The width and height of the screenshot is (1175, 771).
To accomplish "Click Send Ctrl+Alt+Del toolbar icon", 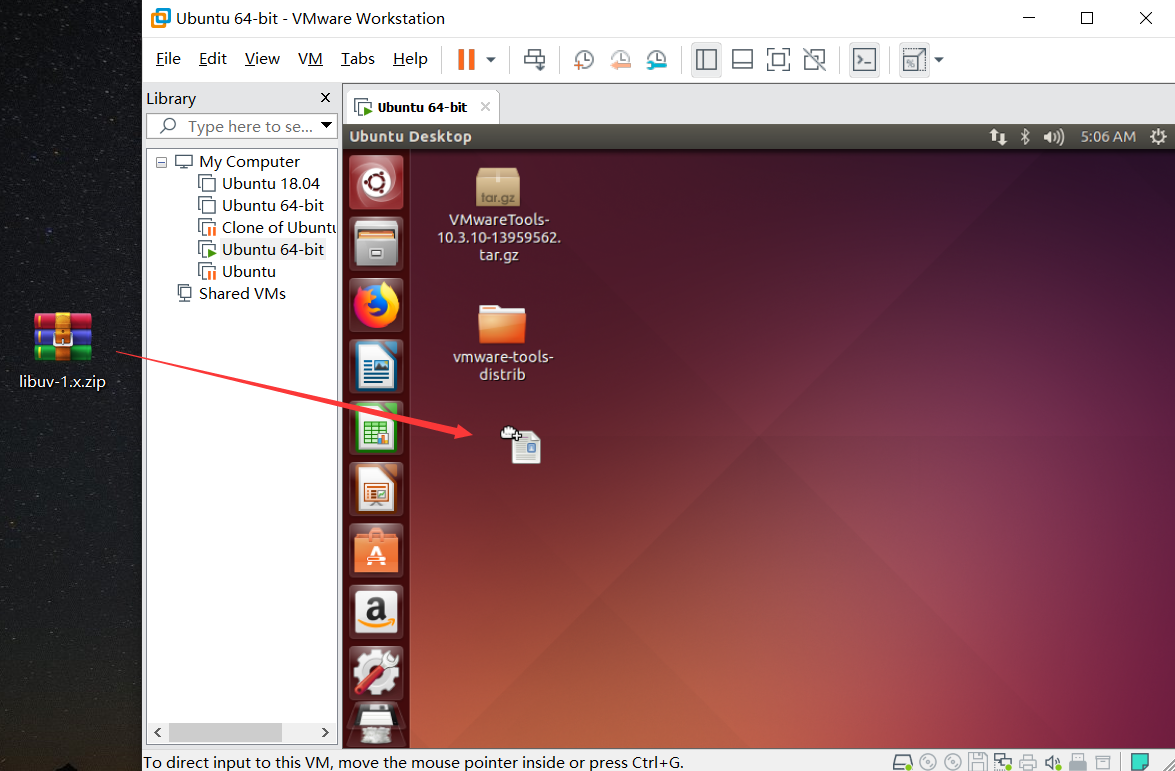I will (x=534, y=59).
